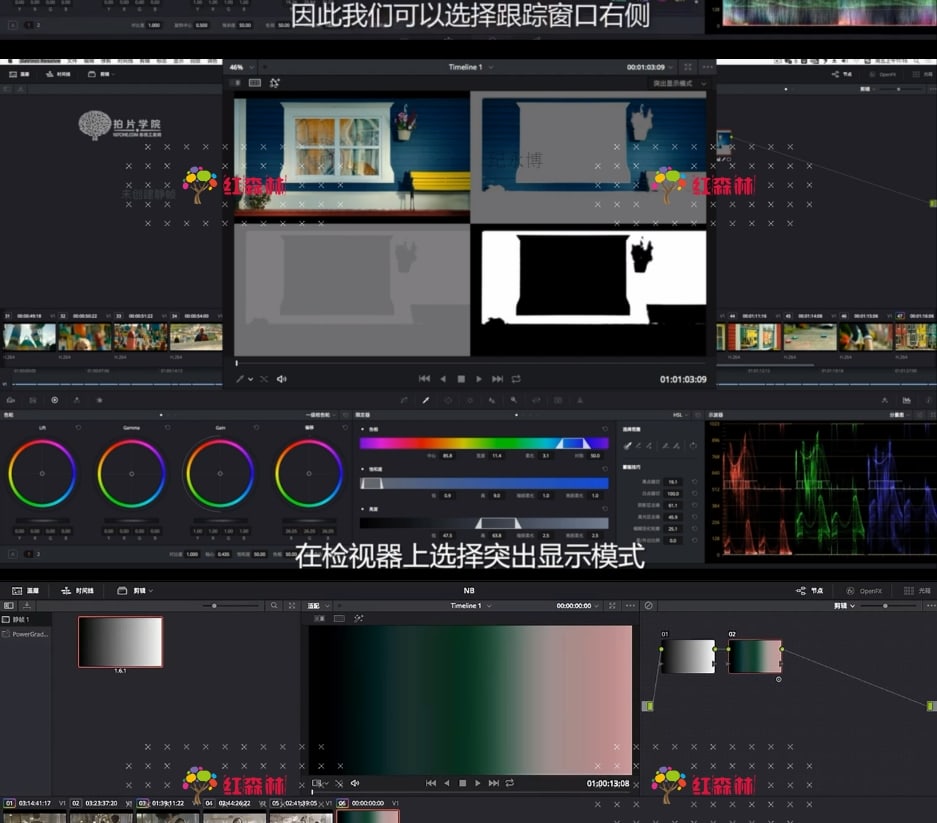Select clip 06 at 00:00:00:00 in the clip strip
Viewport: 937px width, 823px height.
click(x=368, y=816)
